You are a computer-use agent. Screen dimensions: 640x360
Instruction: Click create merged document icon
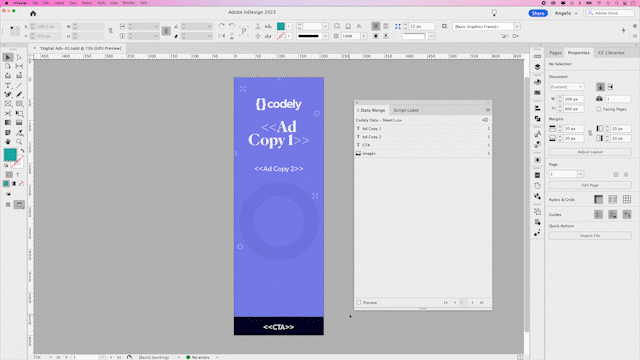[485, 120]
